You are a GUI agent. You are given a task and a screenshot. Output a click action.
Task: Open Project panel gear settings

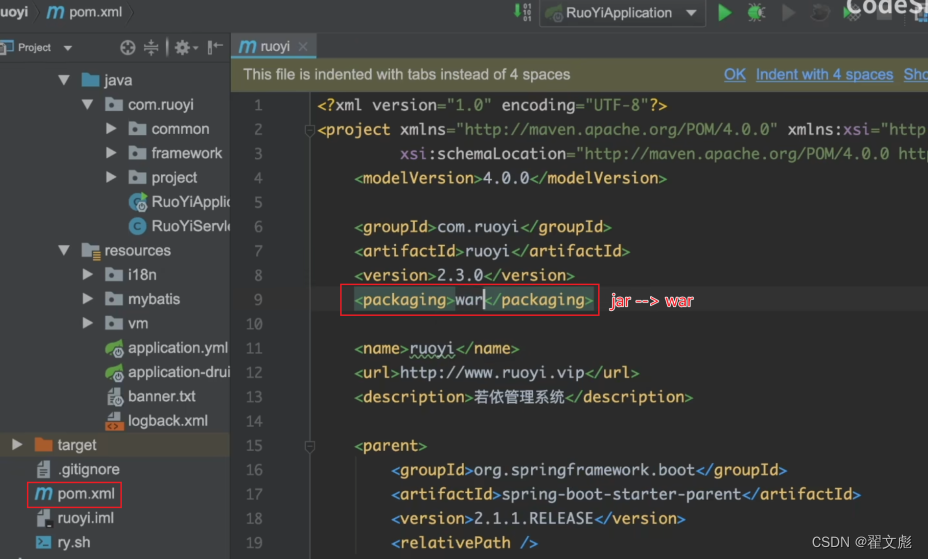point(183,47)
